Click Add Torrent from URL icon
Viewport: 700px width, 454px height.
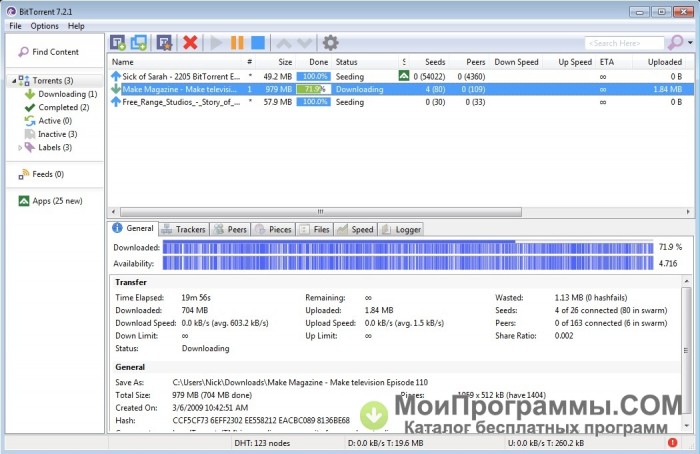pos(139,43)
